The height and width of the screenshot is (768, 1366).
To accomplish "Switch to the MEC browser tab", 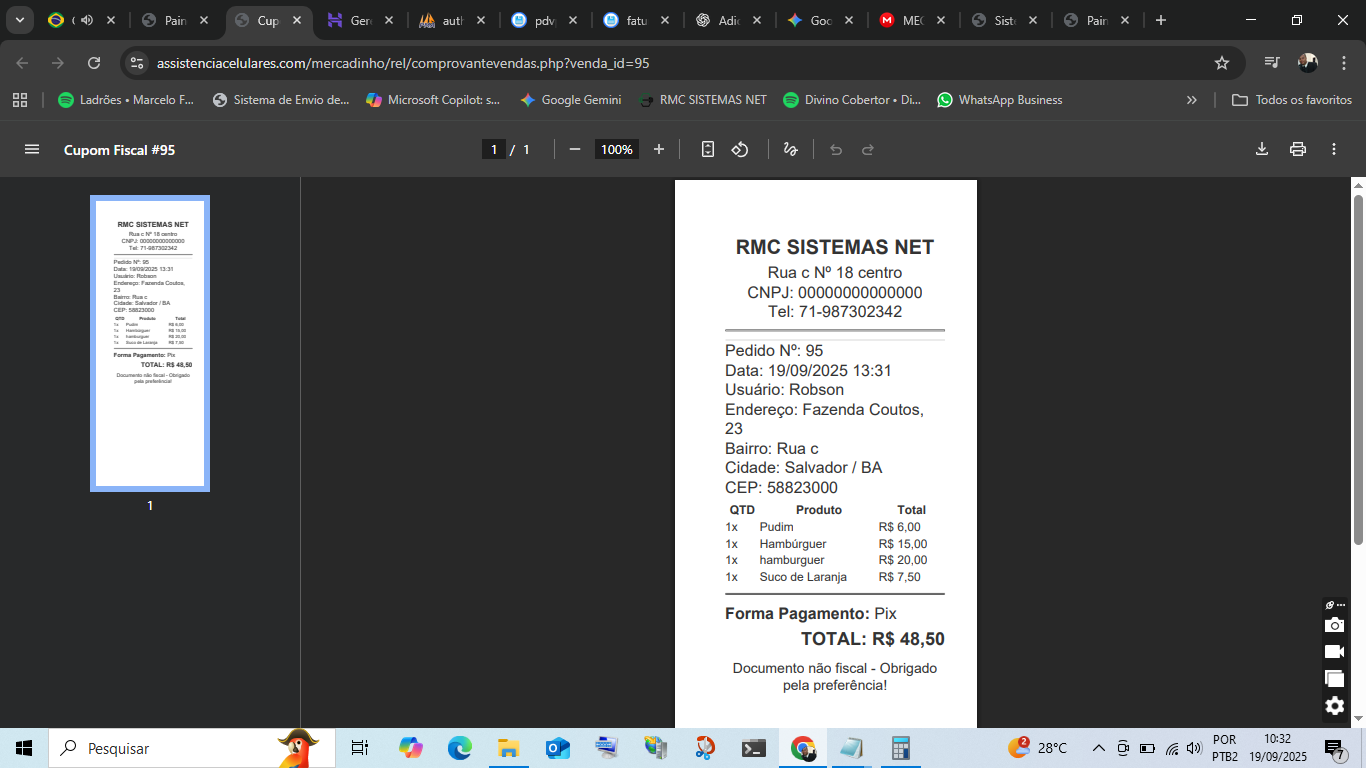I will [x=902, y=20].
